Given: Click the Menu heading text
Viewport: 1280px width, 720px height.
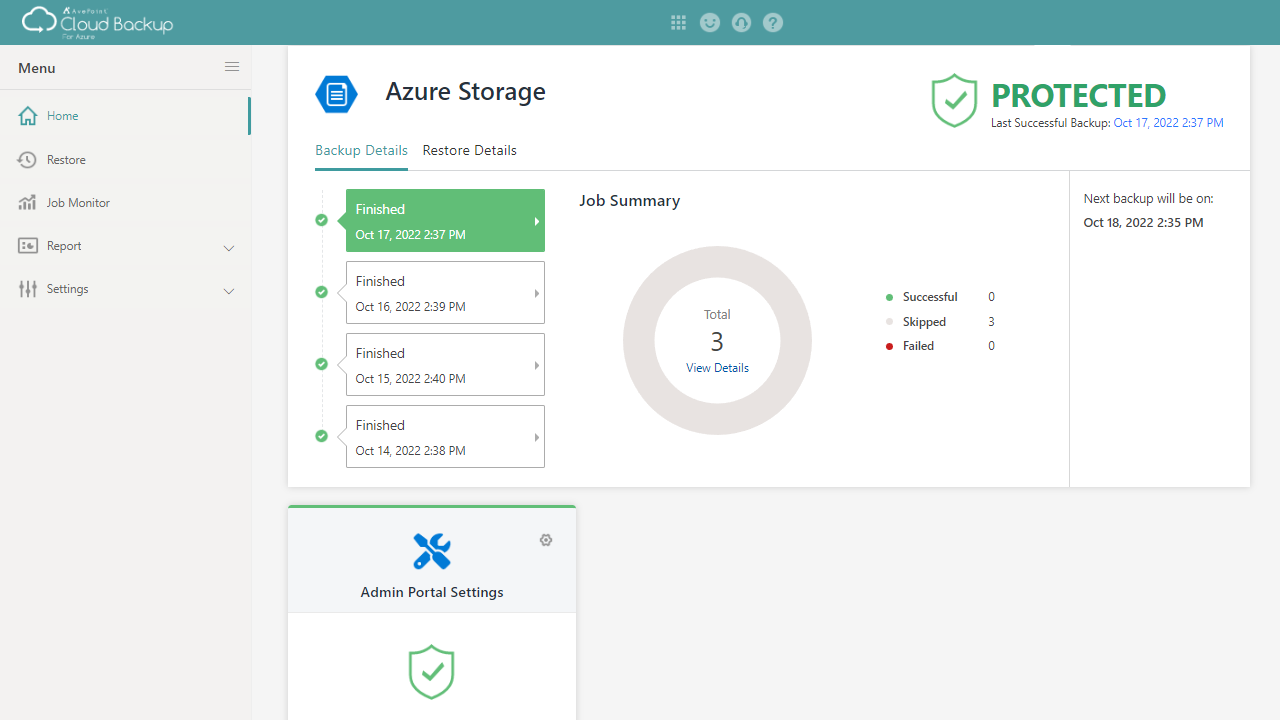Looking at the screenshot, I should click(x=37, y=68).
